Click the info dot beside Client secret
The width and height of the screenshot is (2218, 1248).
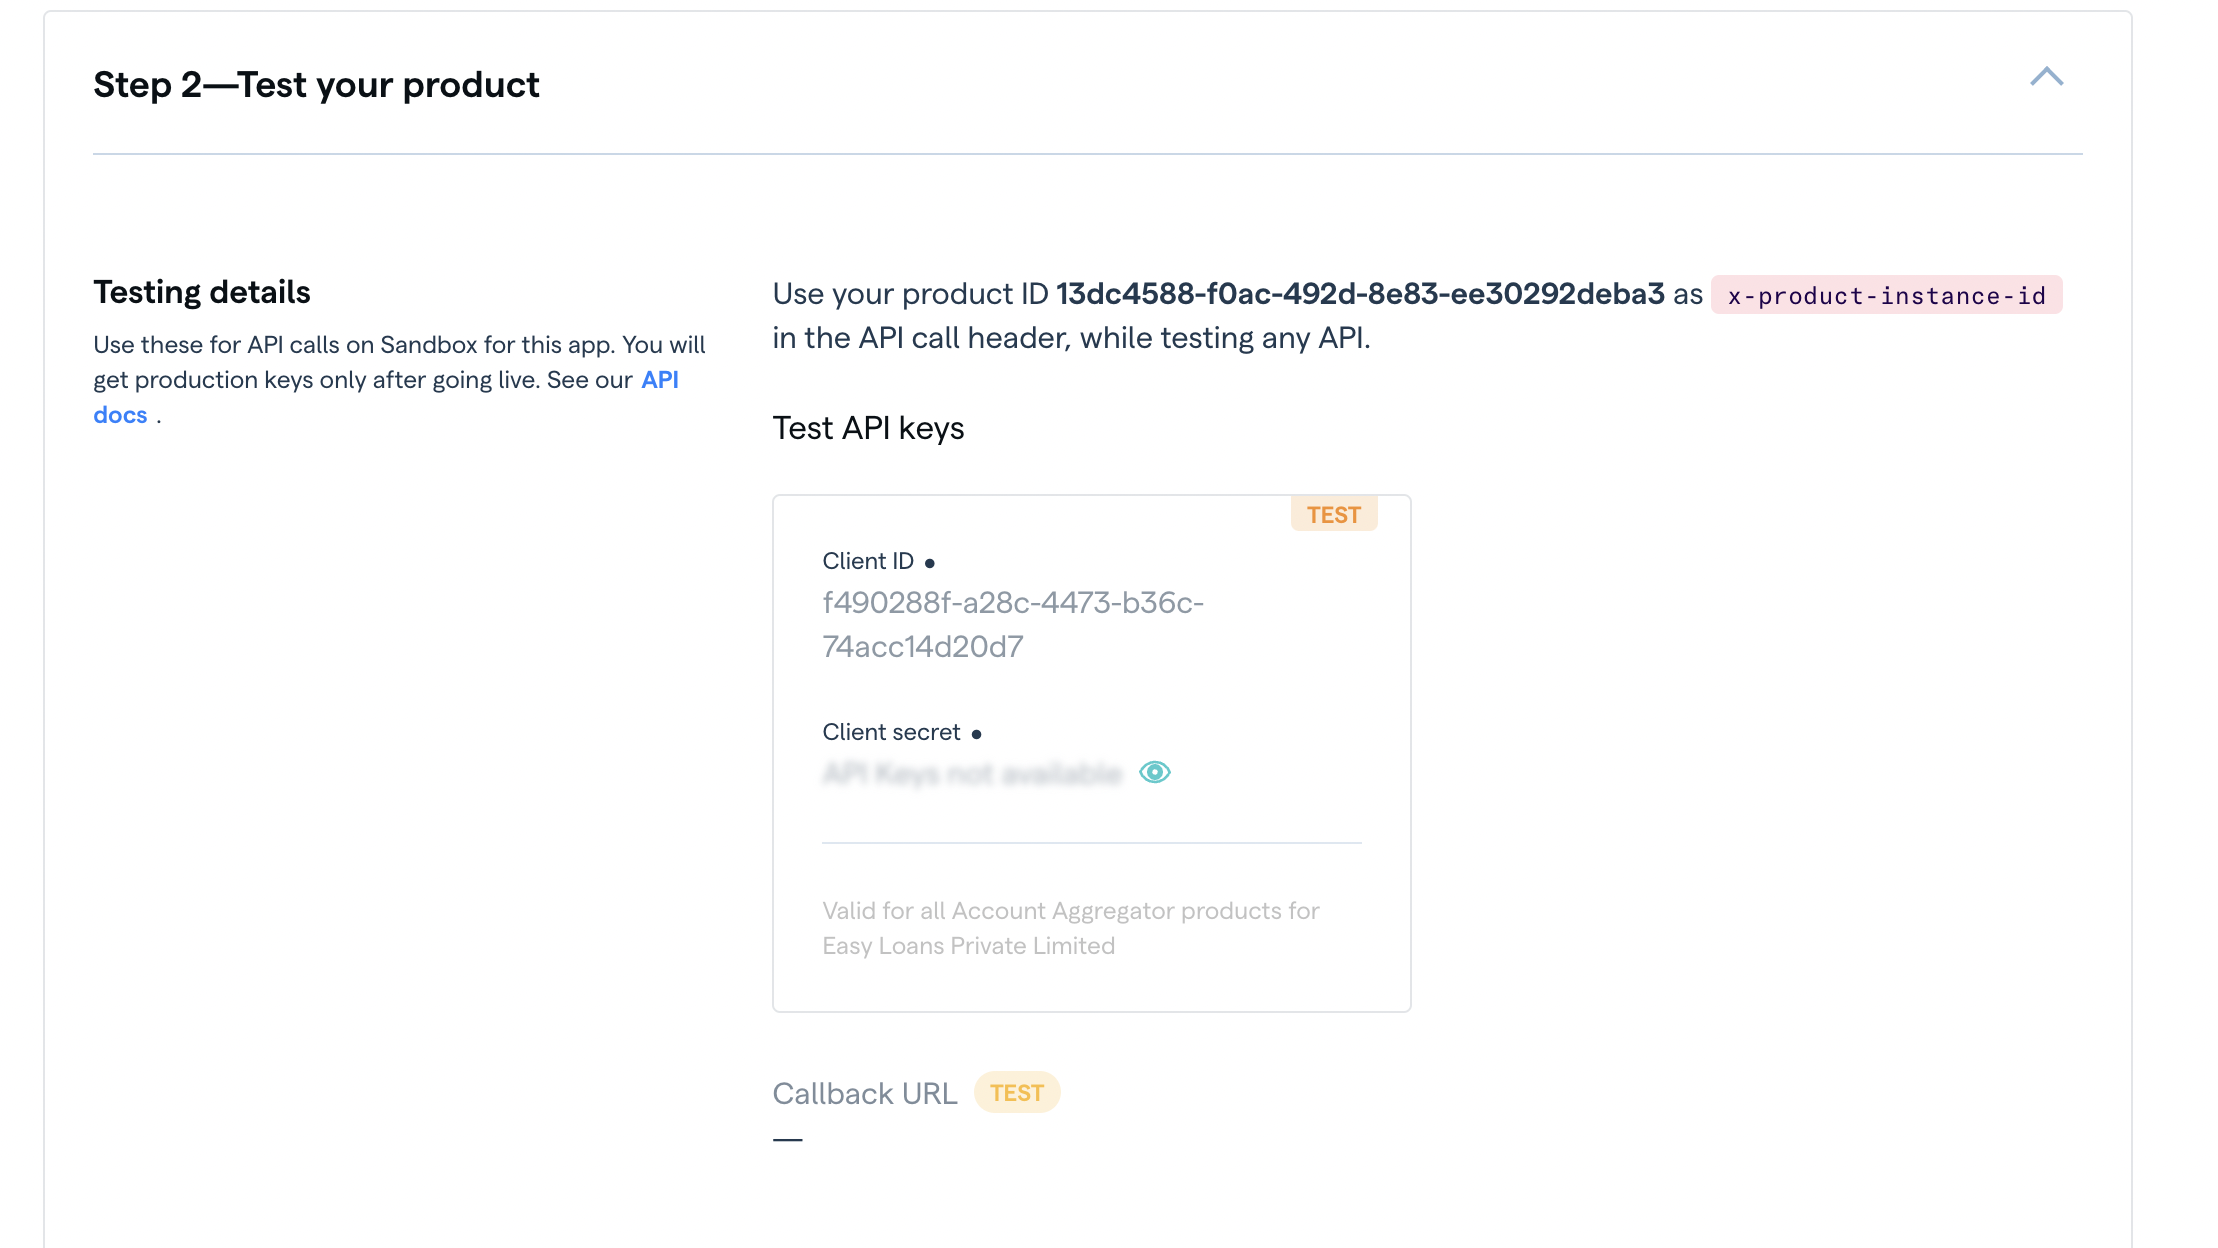click(976, 734)
